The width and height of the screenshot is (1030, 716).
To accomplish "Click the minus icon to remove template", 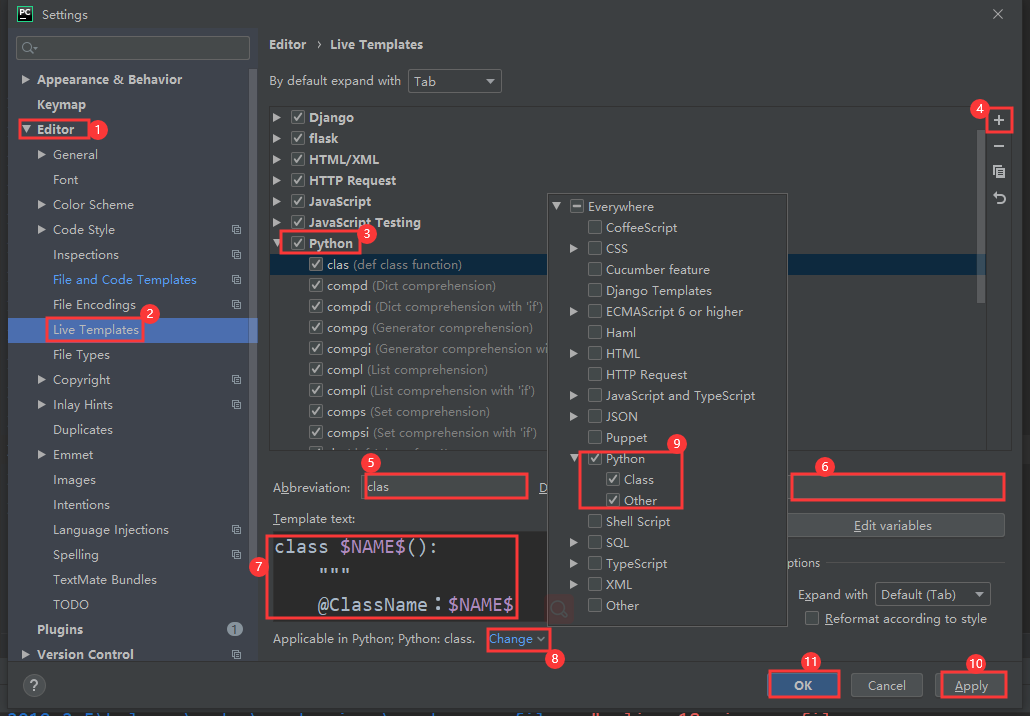I will [x=998, y=146].
